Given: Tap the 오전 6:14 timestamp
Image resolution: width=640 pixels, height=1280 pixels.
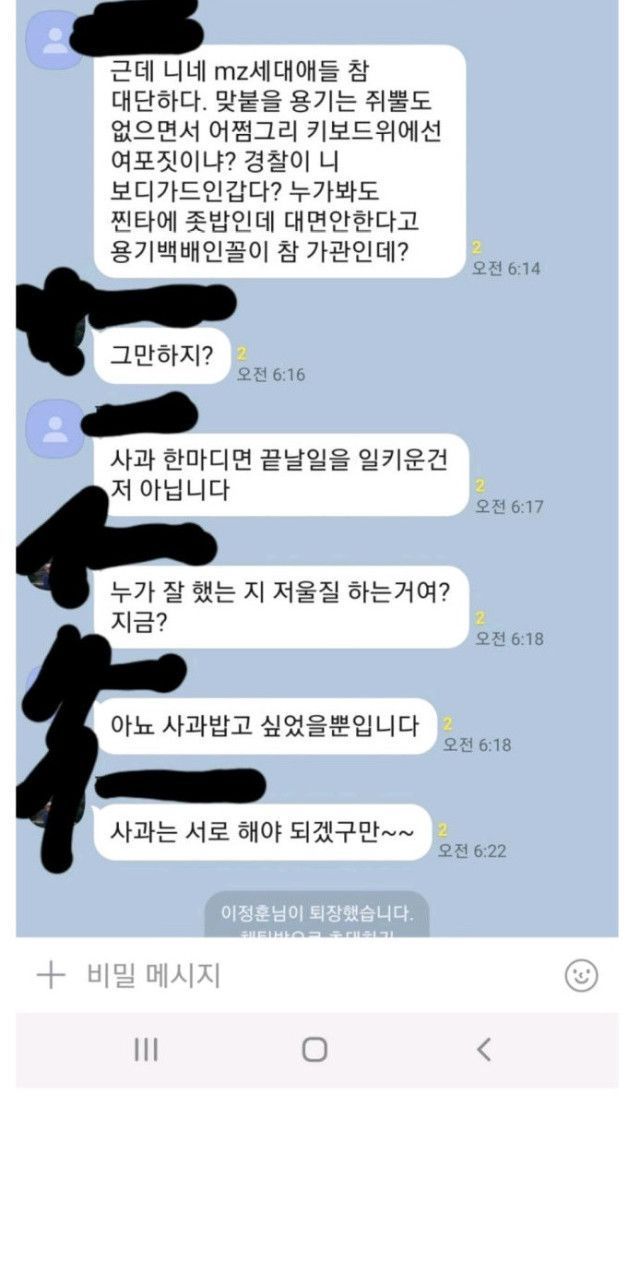Looking at the screenshot, I should tap(506, 269).
